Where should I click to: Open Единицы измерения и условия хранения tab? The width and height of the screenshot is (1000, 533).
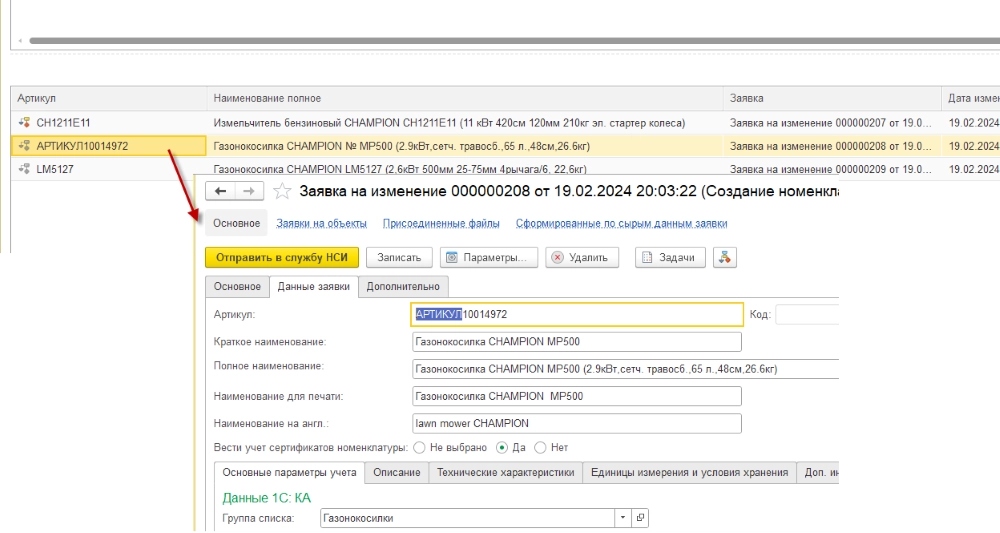click(689, 472)
